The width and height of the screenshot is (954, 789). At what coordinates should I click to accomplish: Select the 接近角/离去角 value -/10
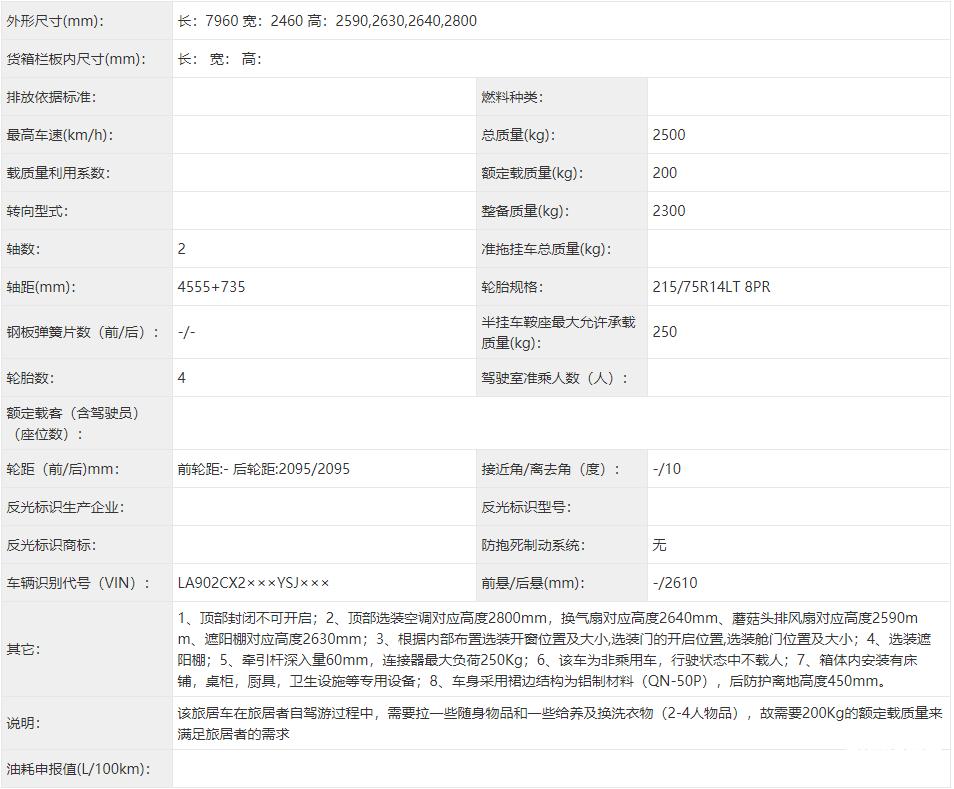pyautogui.click(x=663, y=468)
